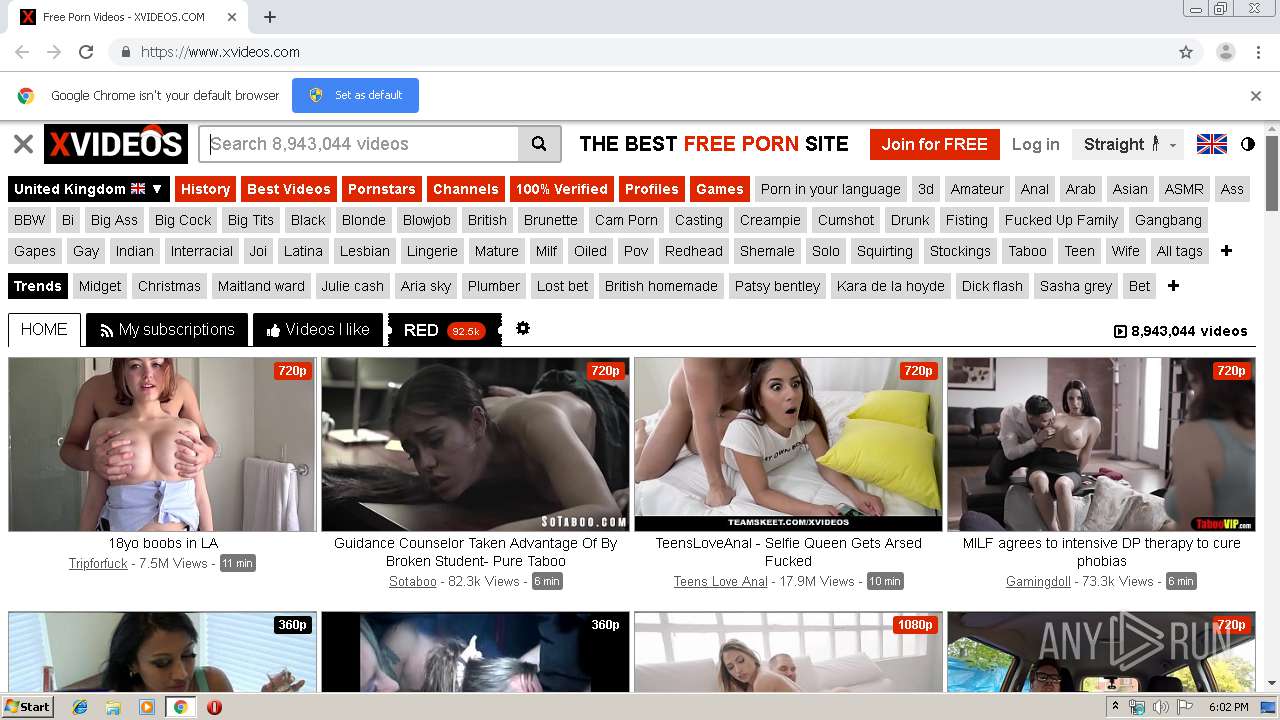This screenshot has width=1280, height=720.
Task: Bookmark this page with the star
Action: click(x=1186, y=52)
